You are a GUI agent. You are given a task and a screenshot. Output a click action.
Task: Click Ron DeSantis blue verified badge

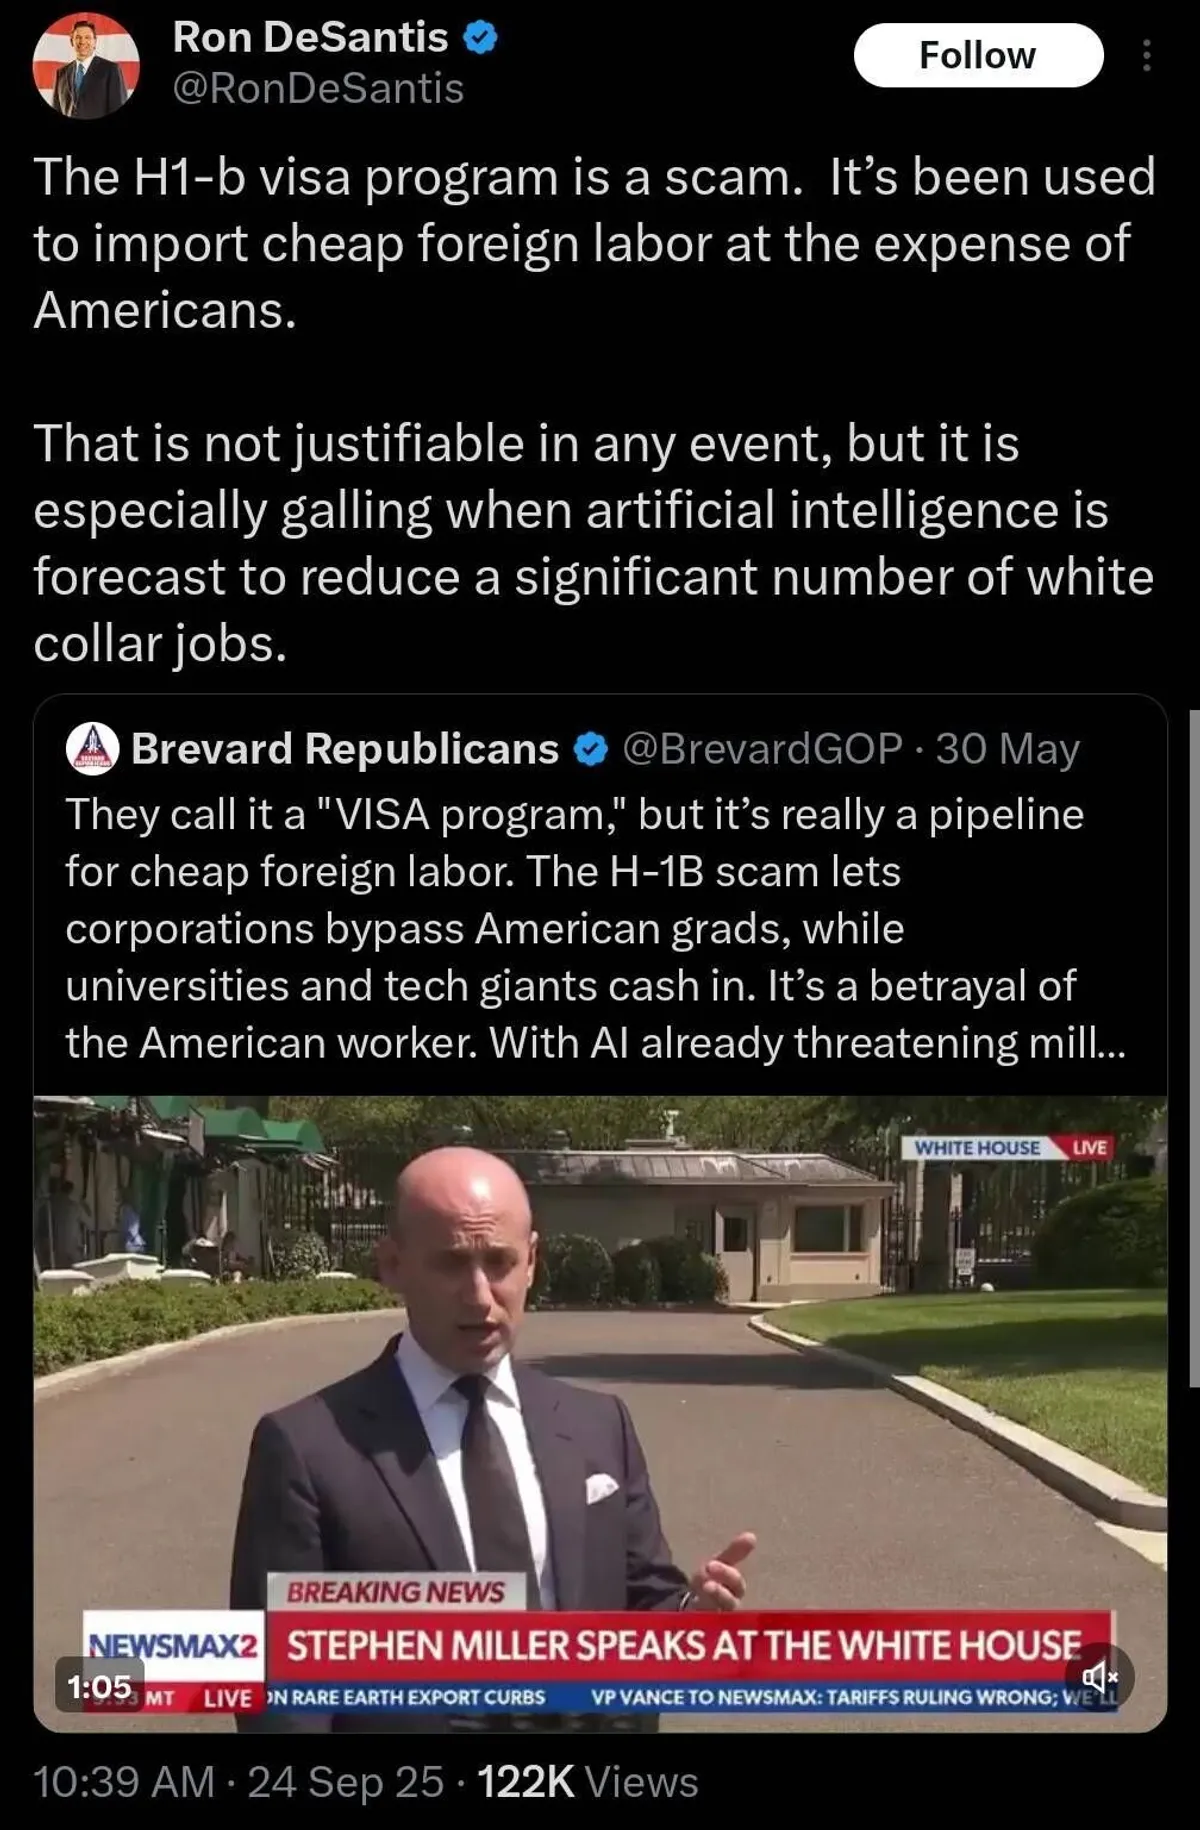(x=480, y=38)
